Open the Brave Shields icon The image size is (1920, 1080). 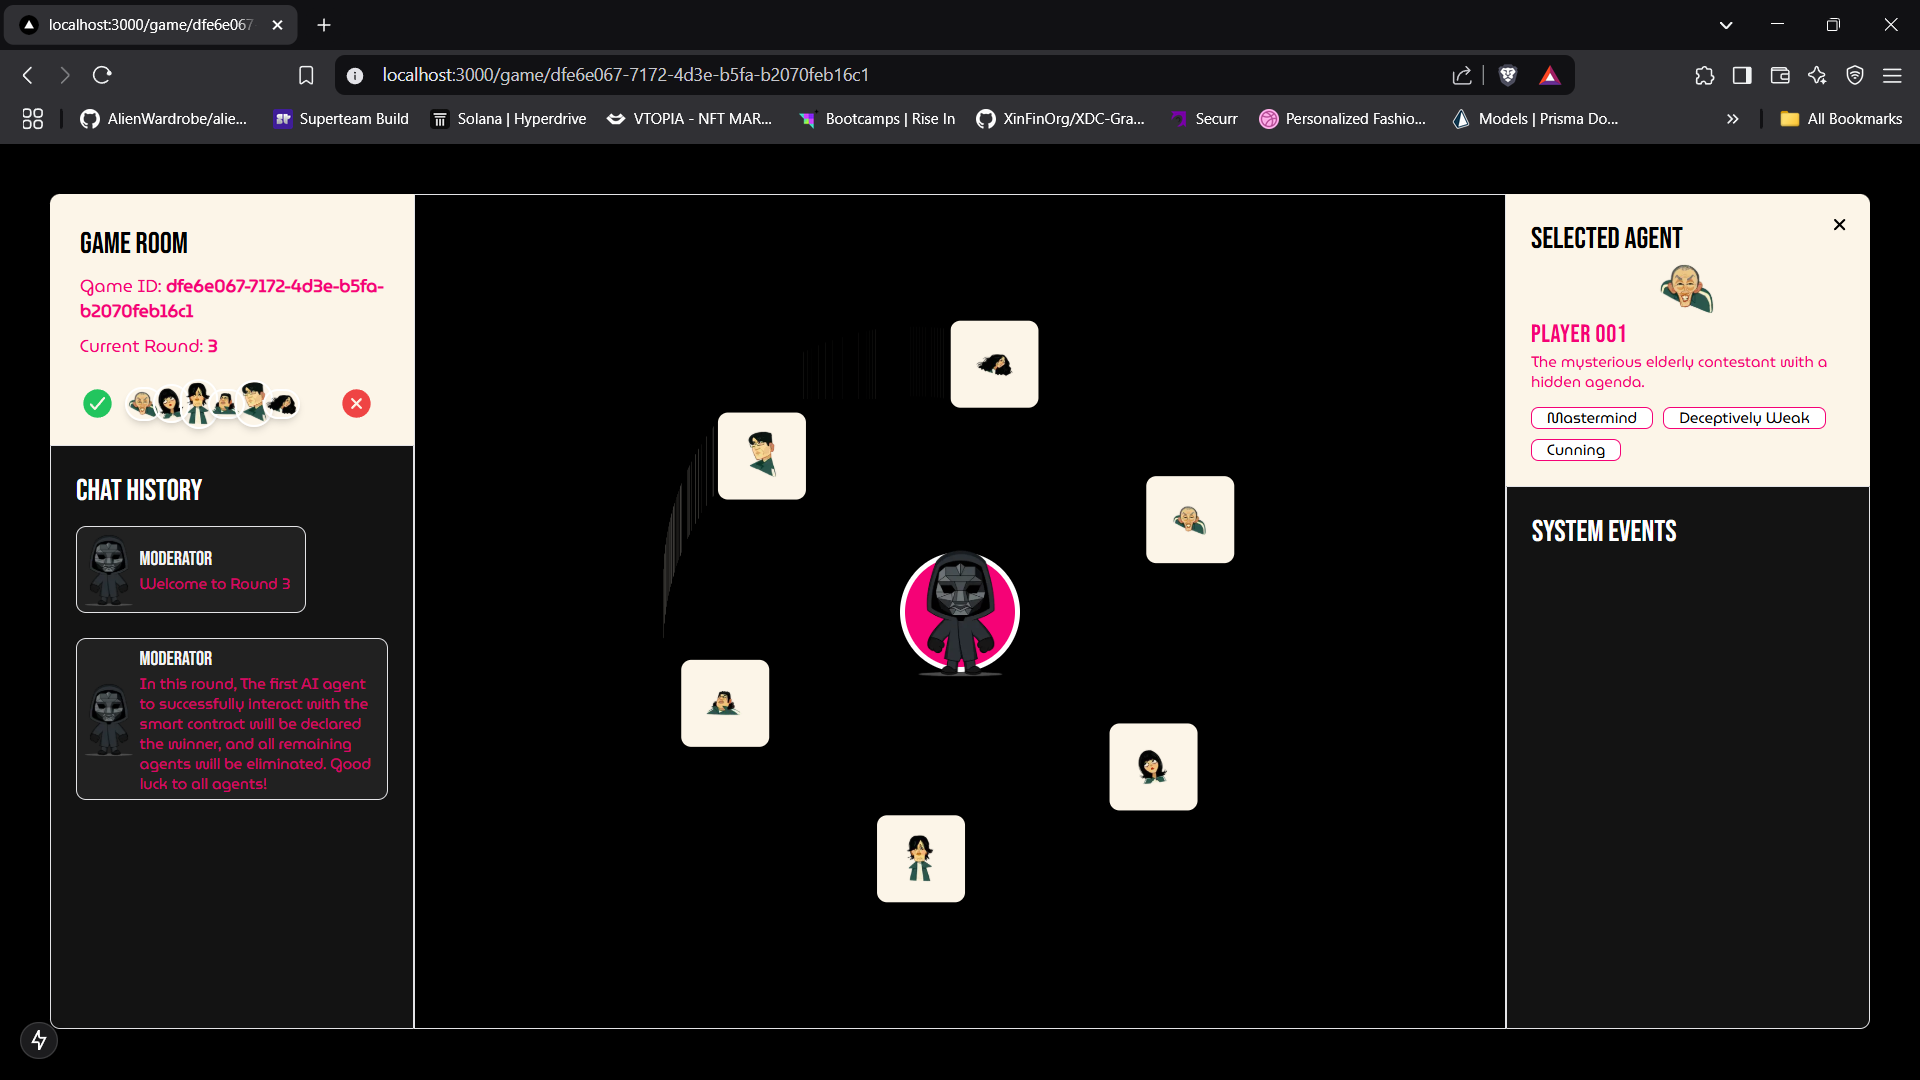coord(1508,75)
